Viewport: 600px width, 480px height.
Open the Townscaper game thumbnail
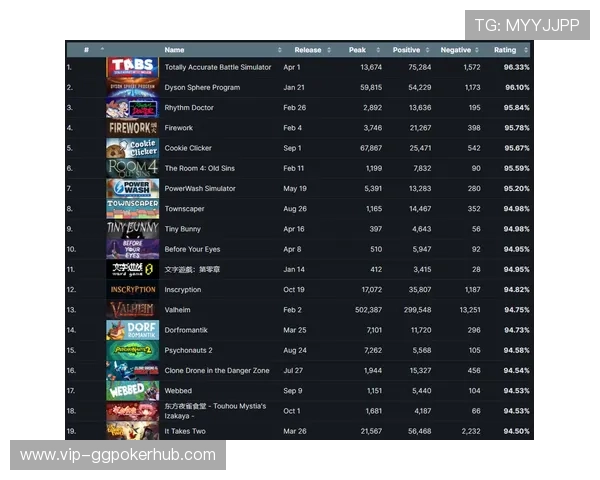tap(132, 209)
